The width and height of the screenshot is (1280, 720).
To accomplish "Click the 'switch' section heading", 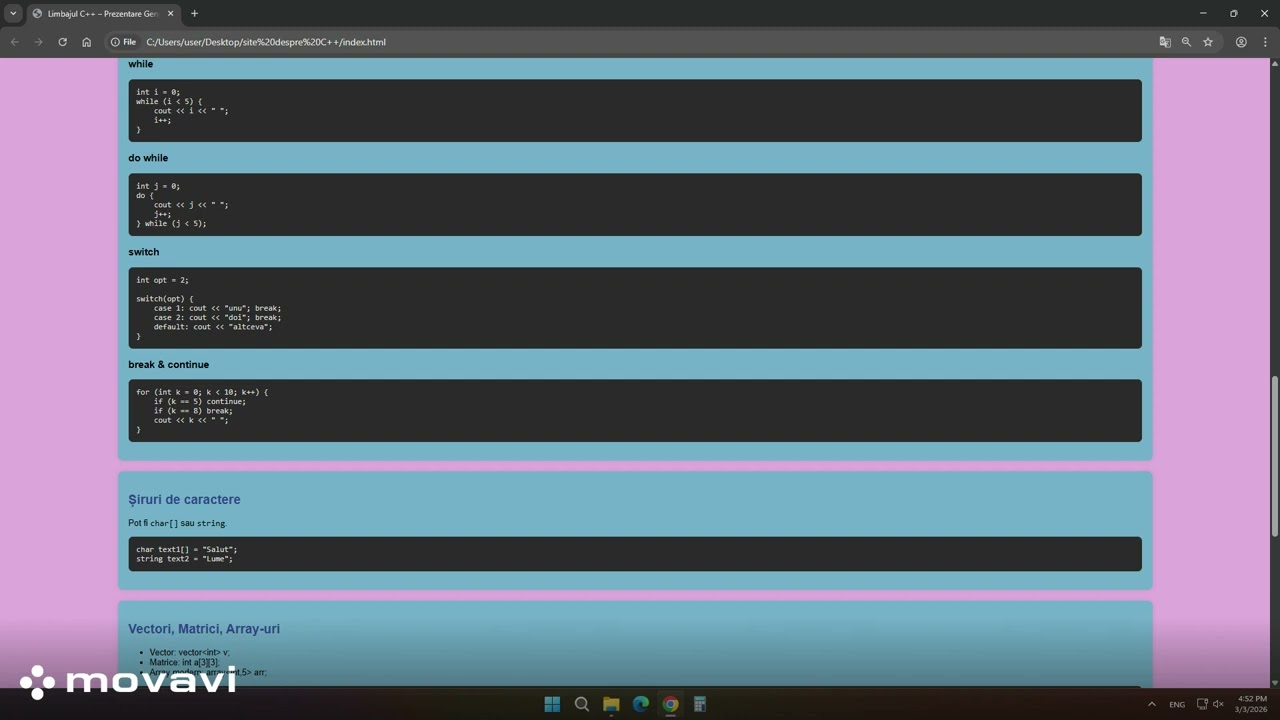I will point(143,252).
